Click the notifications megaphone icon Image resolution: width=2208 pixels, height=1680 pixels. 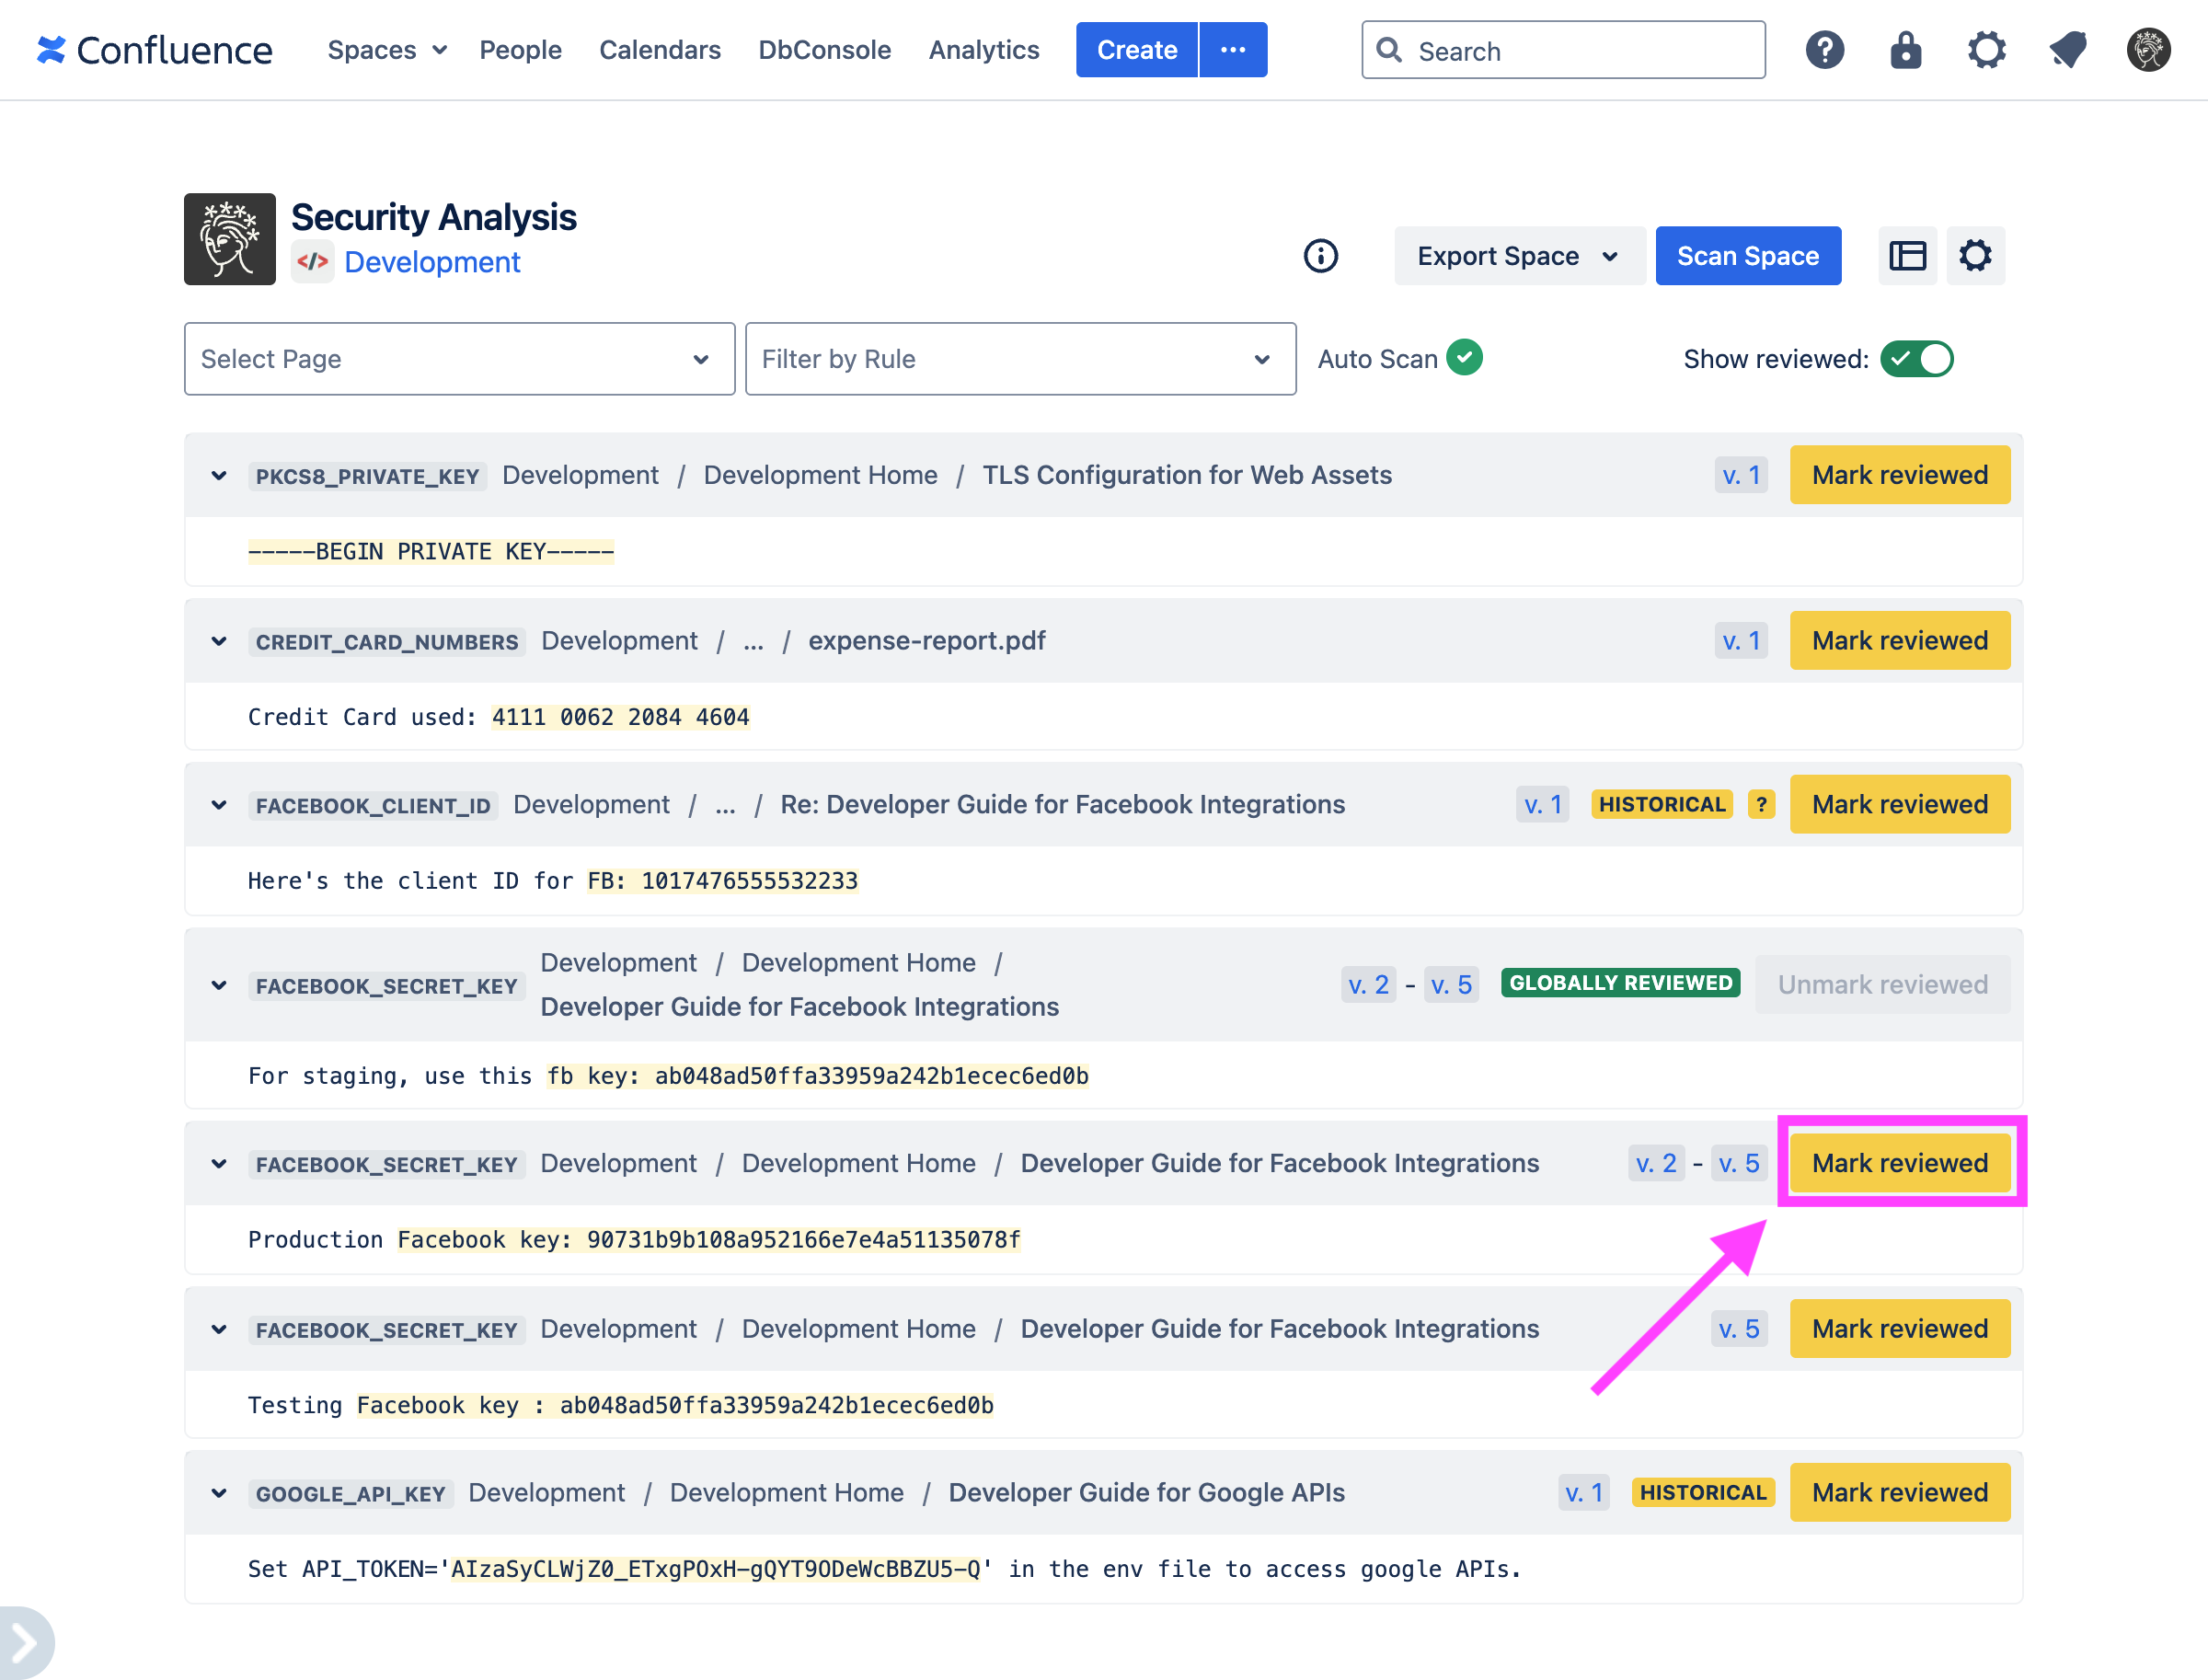coord(2067,50)
